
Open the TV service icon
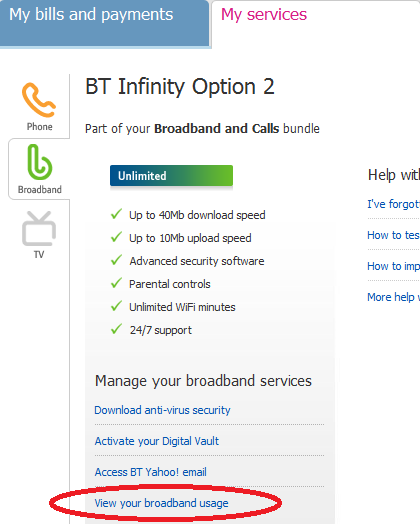[39, 229]
